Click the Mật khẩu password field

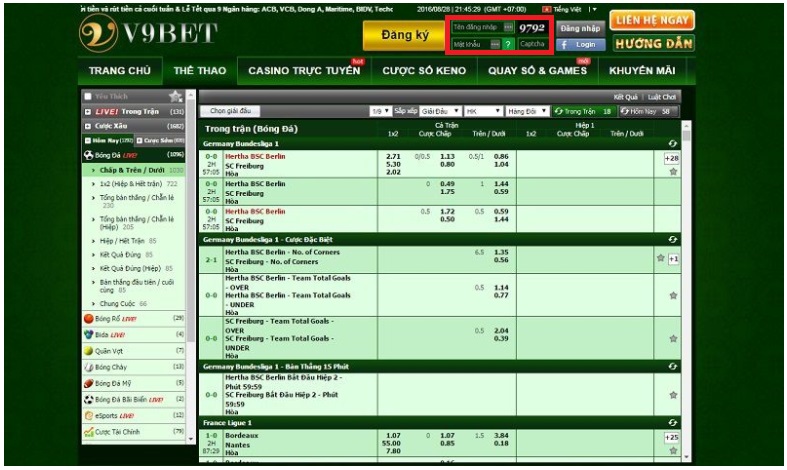[476, 44]
